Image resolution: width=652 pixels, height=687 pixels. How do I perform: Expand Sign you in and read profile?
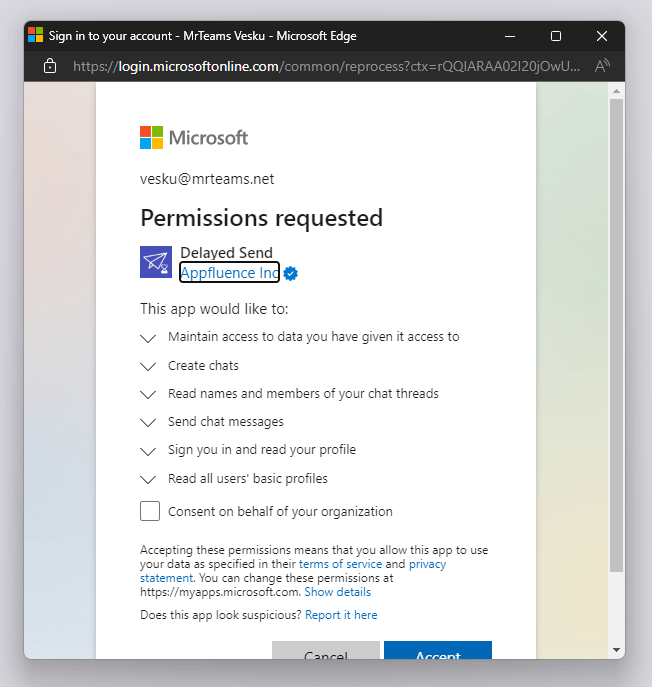(150, 450)
